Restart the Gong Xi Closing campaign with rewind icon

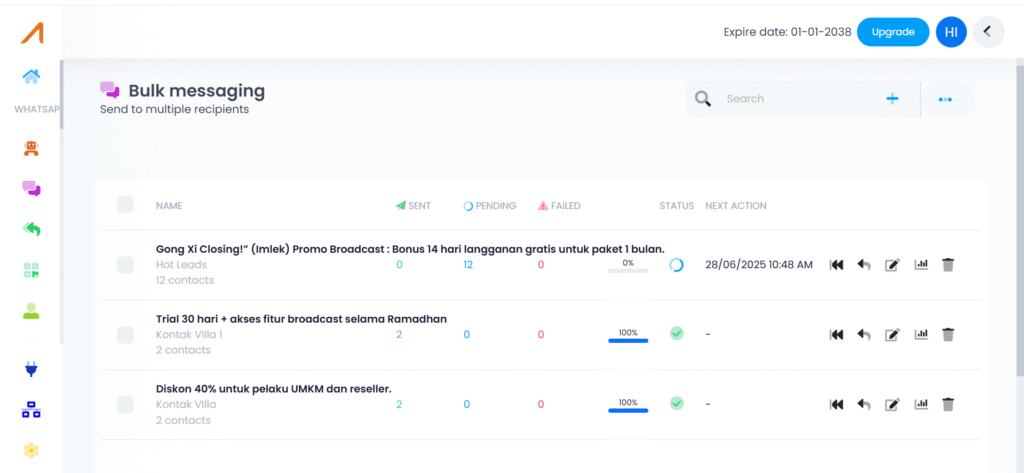[x=837, y=265]
